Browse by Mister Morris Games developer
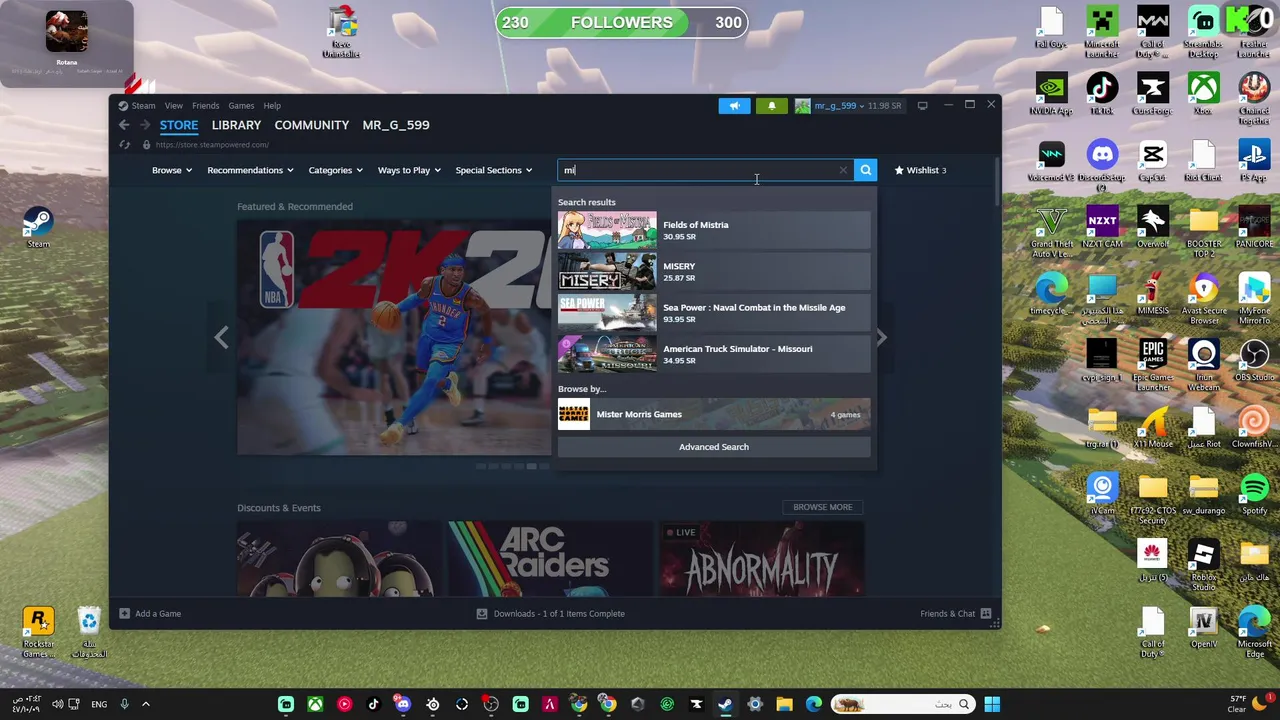1280x720 pixels. point(714,414)
